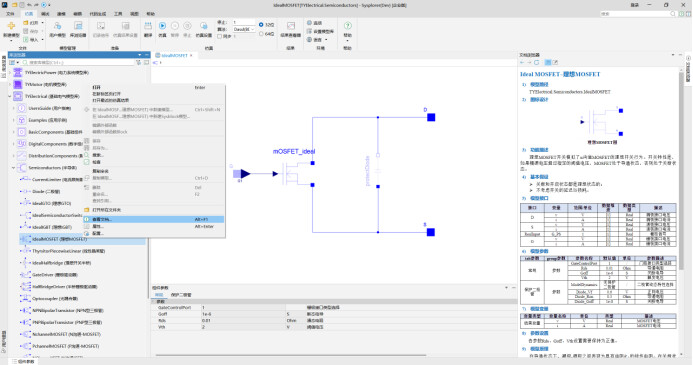Switch to the 保护二极管 parameter tab
Viewport: 693px width, 365px height.
(x=181, y=295)
